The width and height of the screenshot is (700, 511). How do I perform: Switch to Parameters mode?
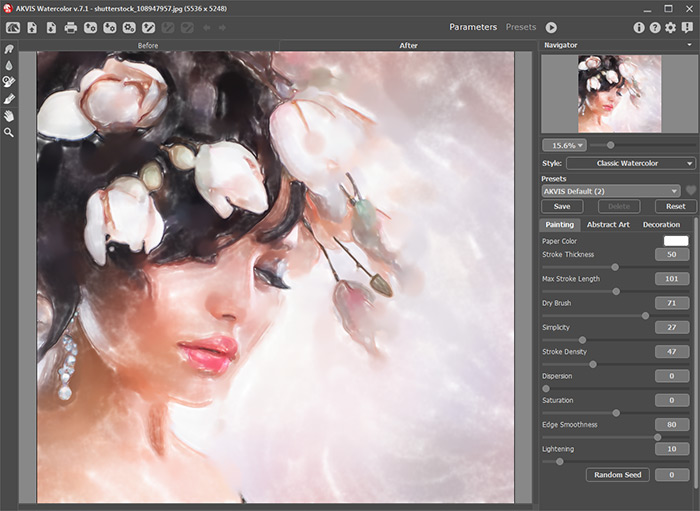coord(473,27)
